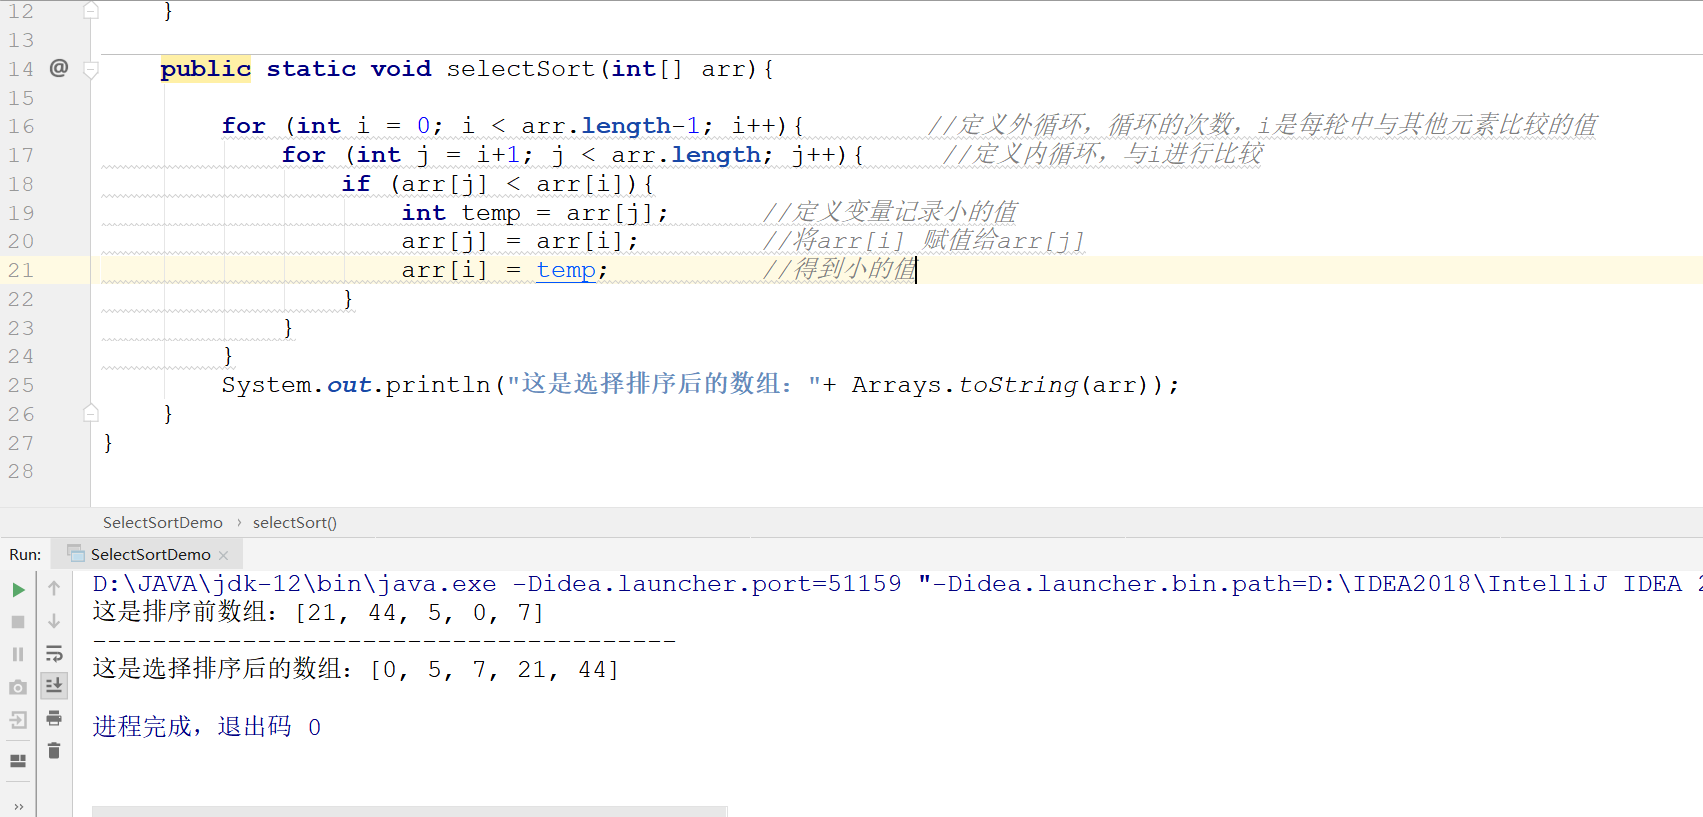
Task: Click console line with sorted array [0, 5, 7, 21, 44]
Action: pyautogui.click(x=356, y=669)
